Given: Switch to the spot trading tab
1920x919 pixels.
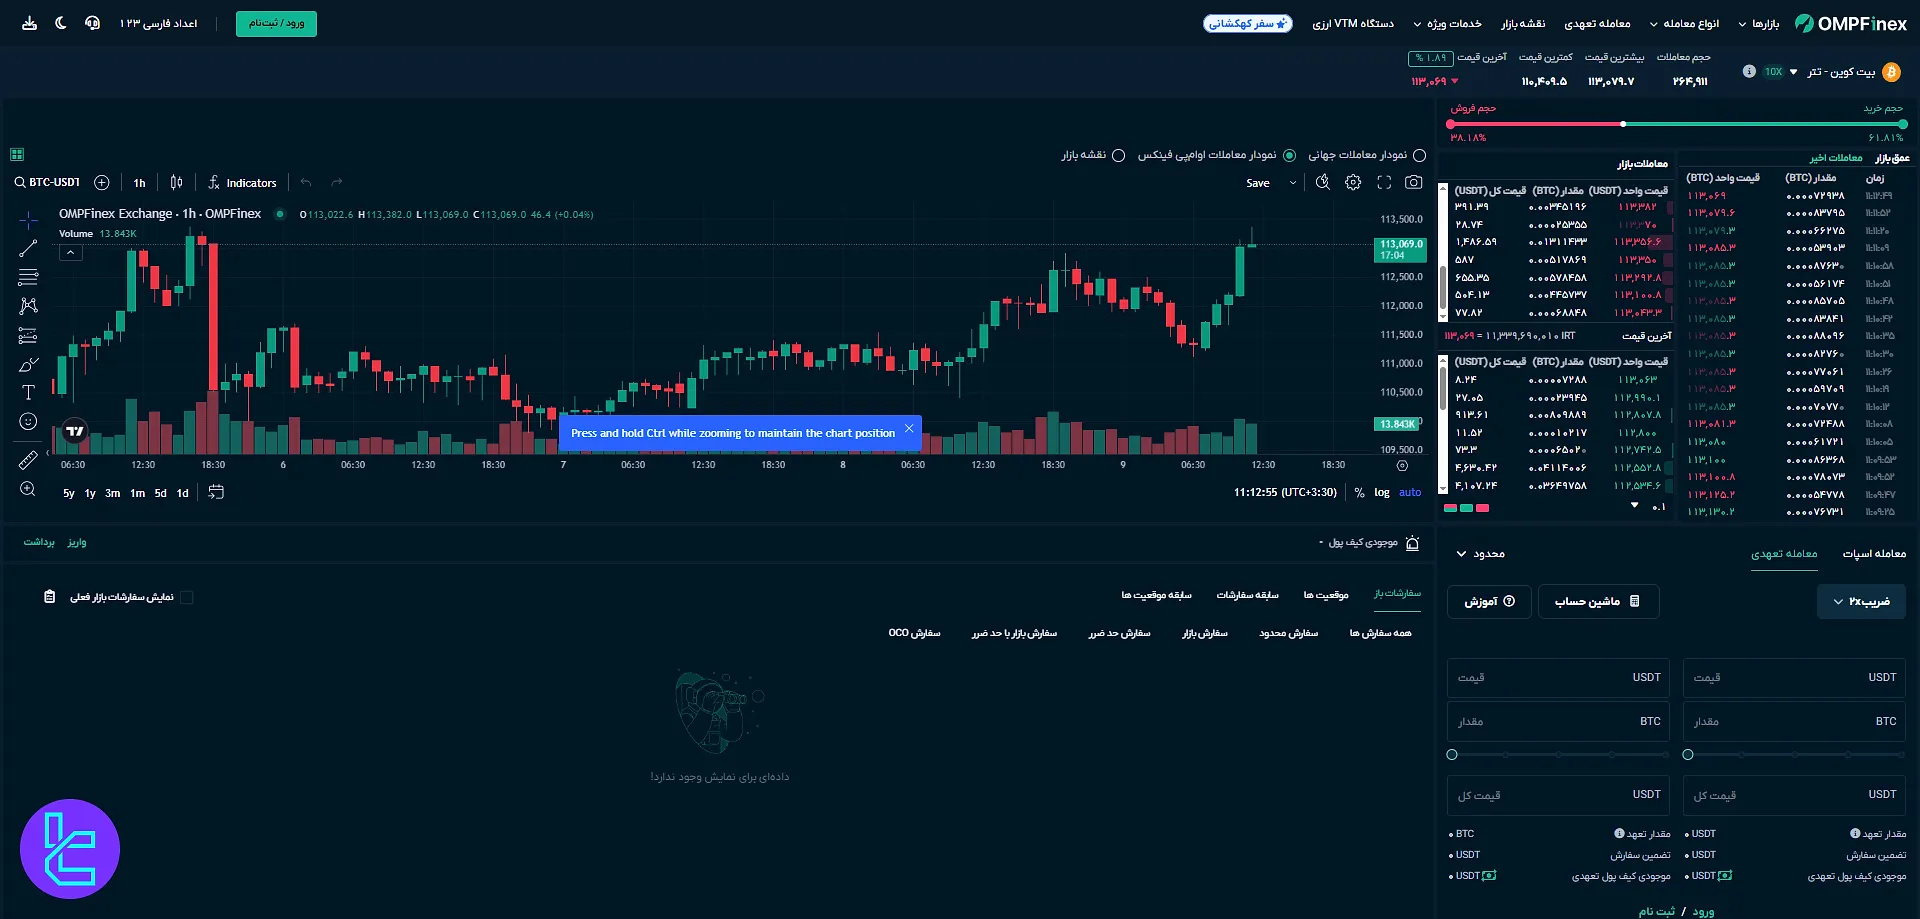Looking at the screenshot, I should click(x=1873, y=554).
